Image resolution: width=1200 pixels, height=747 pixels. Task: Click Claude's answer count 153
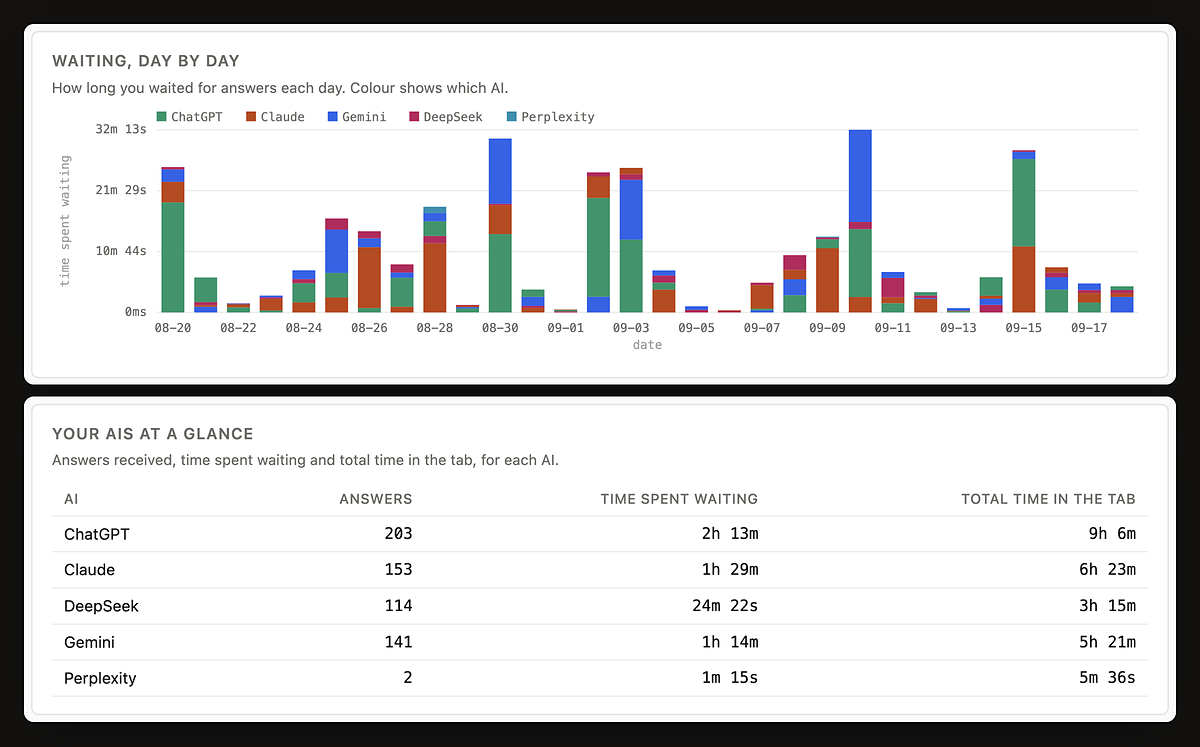(x=398, y=570)
